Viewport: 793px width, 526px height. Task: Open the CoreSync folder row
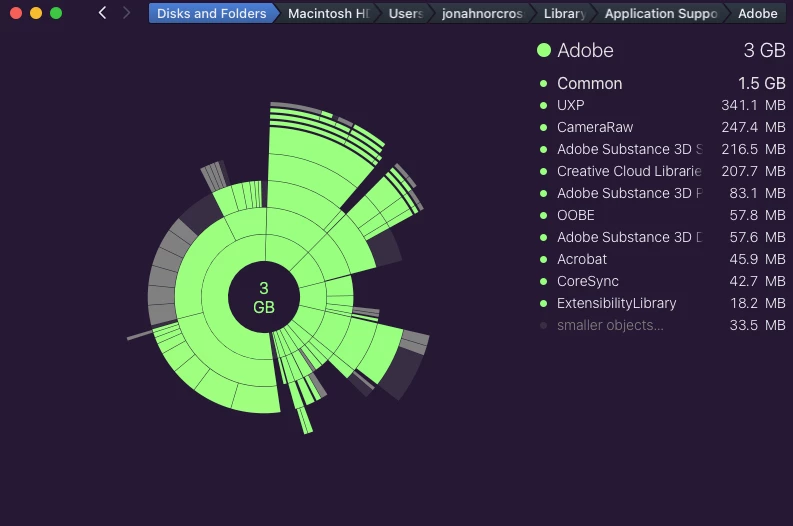(661, 281)
